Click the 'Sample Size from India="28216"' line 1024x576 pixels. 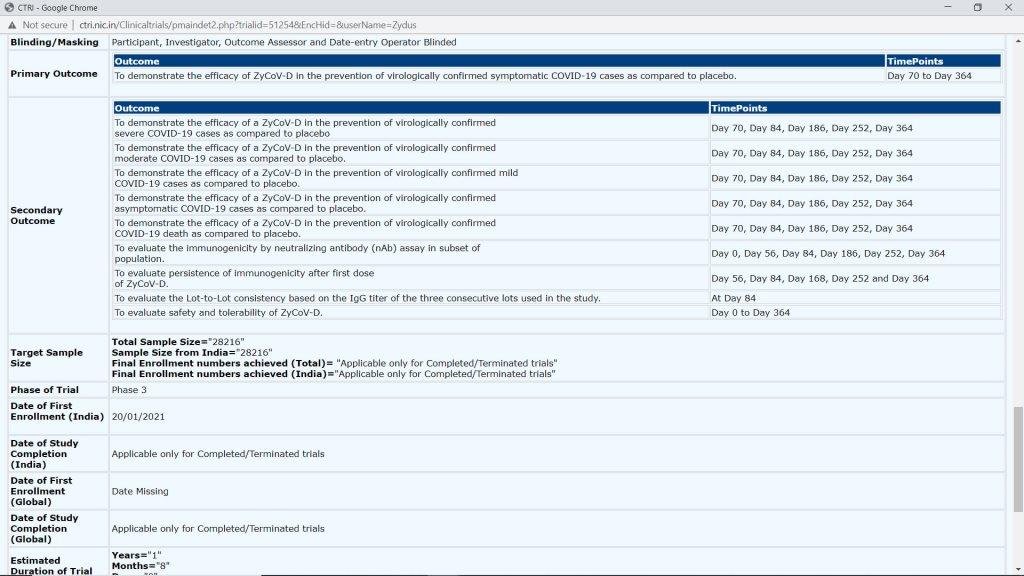pos(192,353)
